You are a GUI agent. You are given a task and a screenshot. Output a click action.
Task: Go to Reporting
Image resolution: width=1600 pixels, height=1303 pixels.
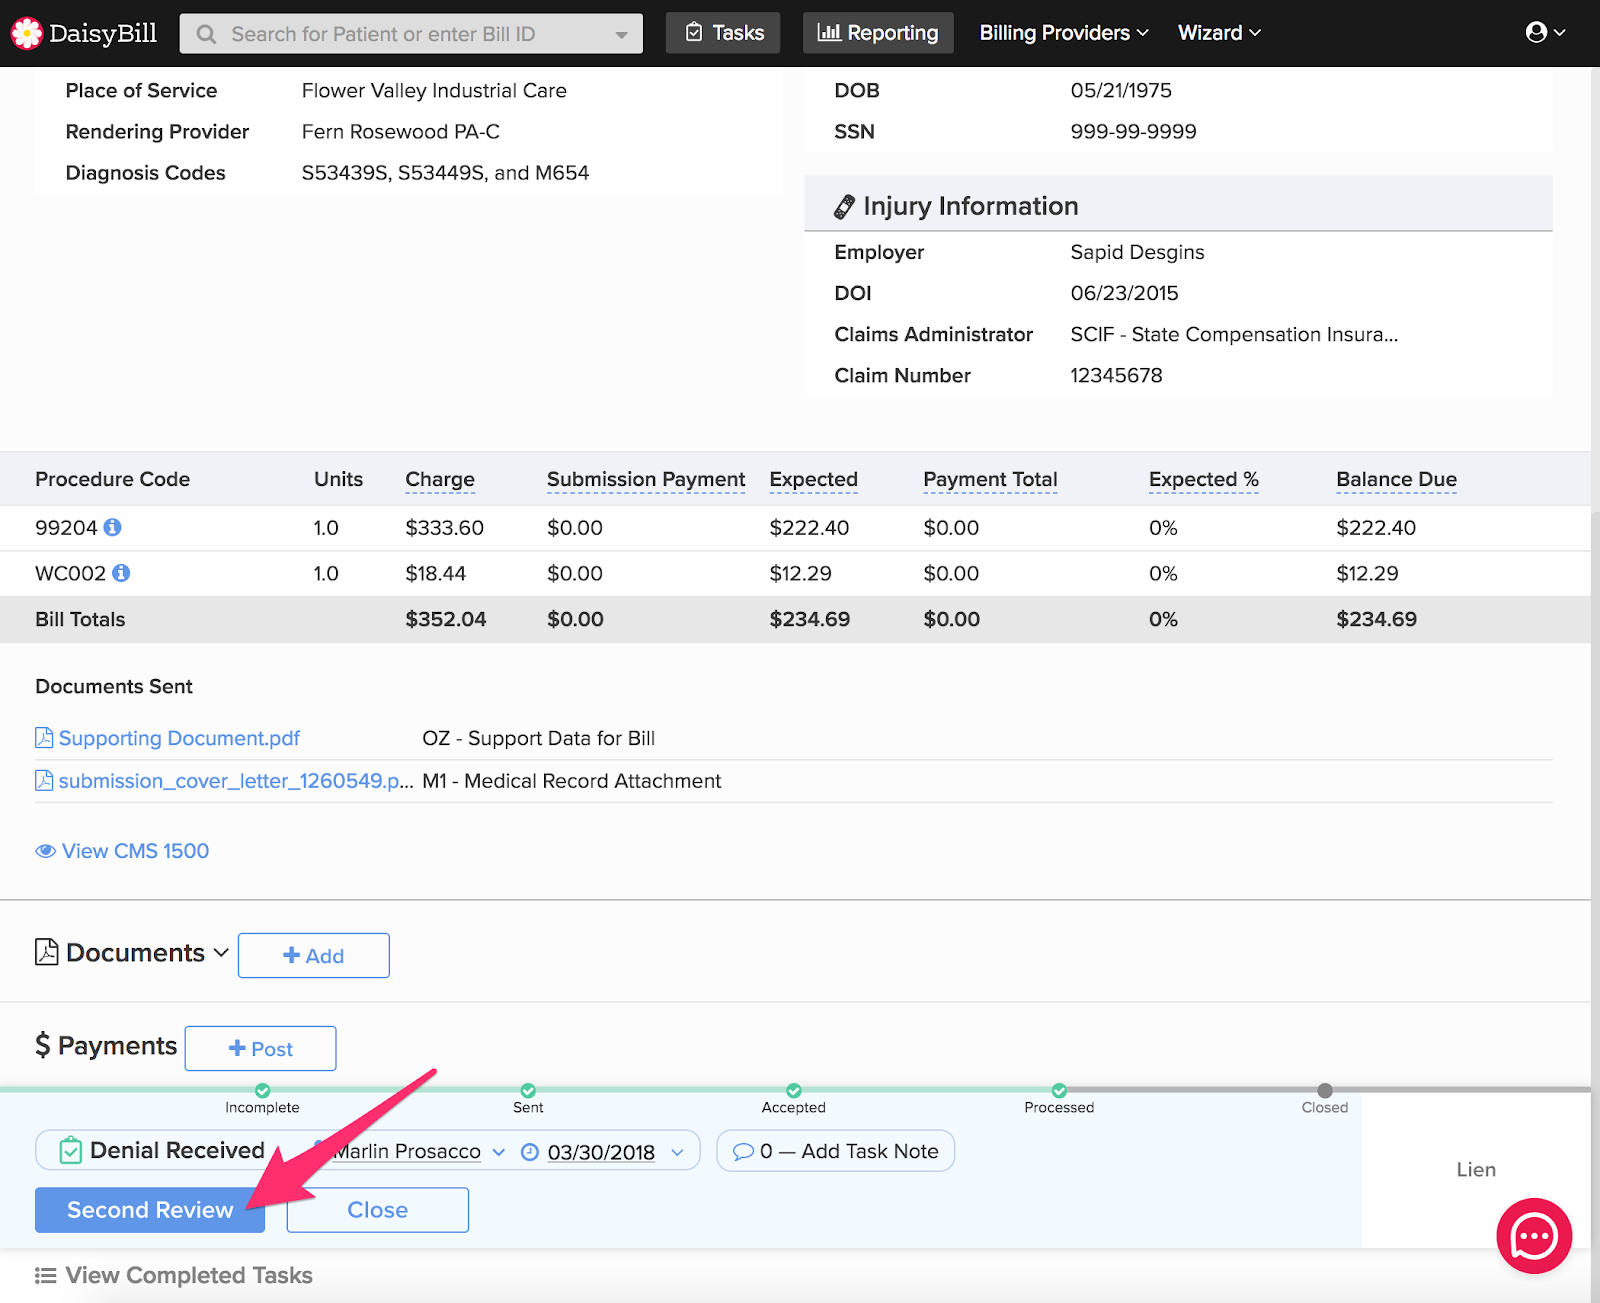point(878,33)
